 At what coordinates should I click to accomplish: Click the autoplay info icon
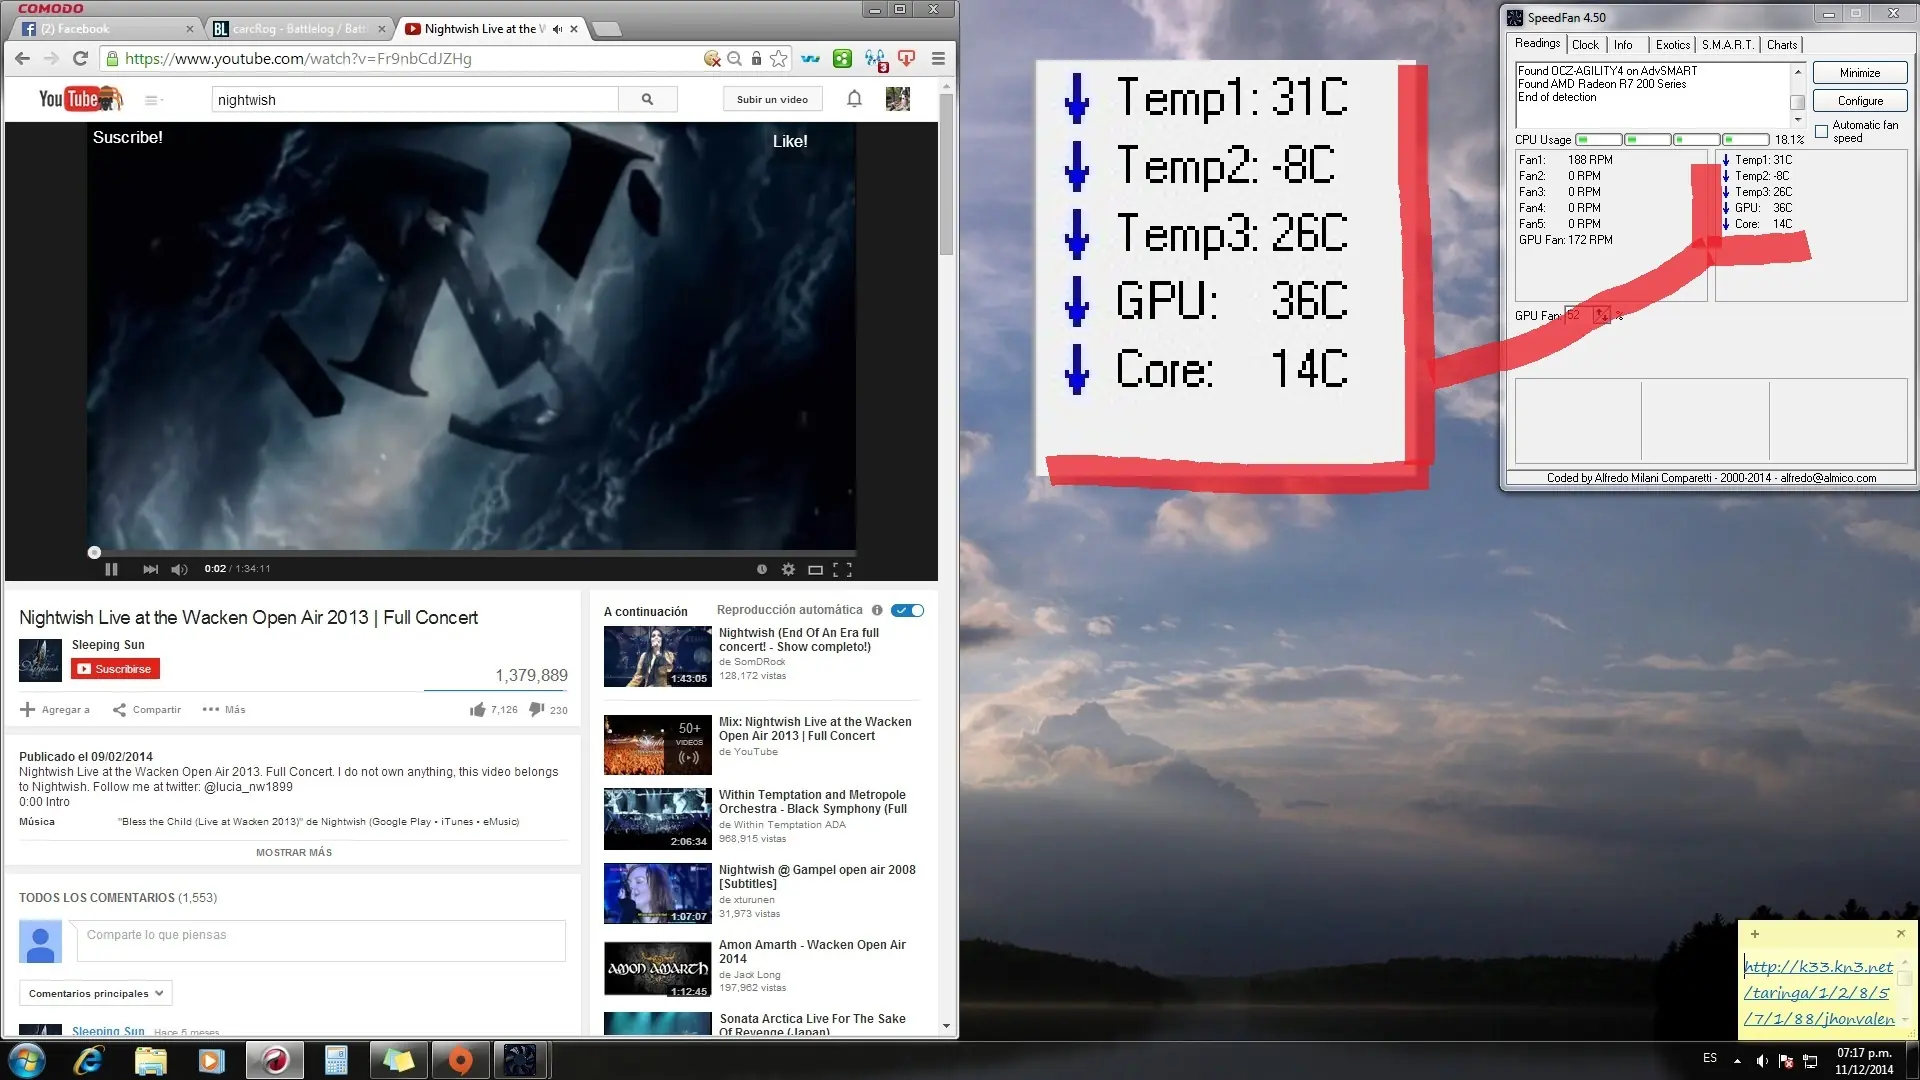(x=877, y=610)
